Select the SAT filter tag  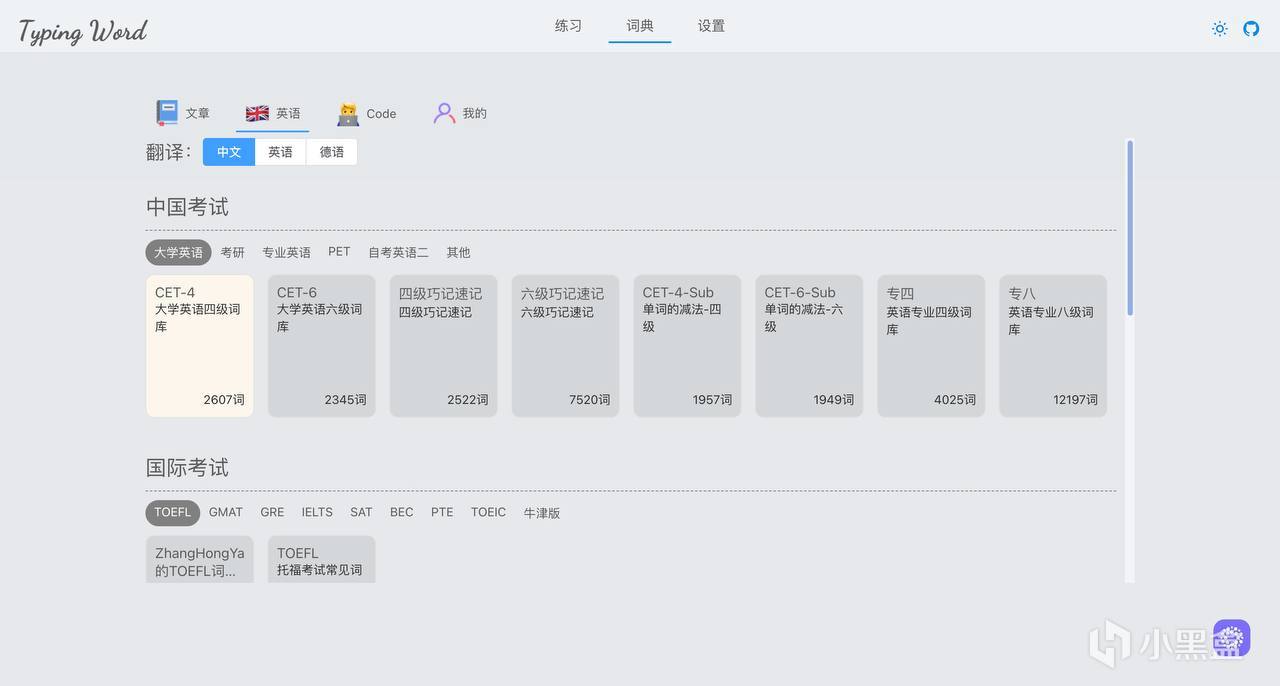click(x=361, y=512)
